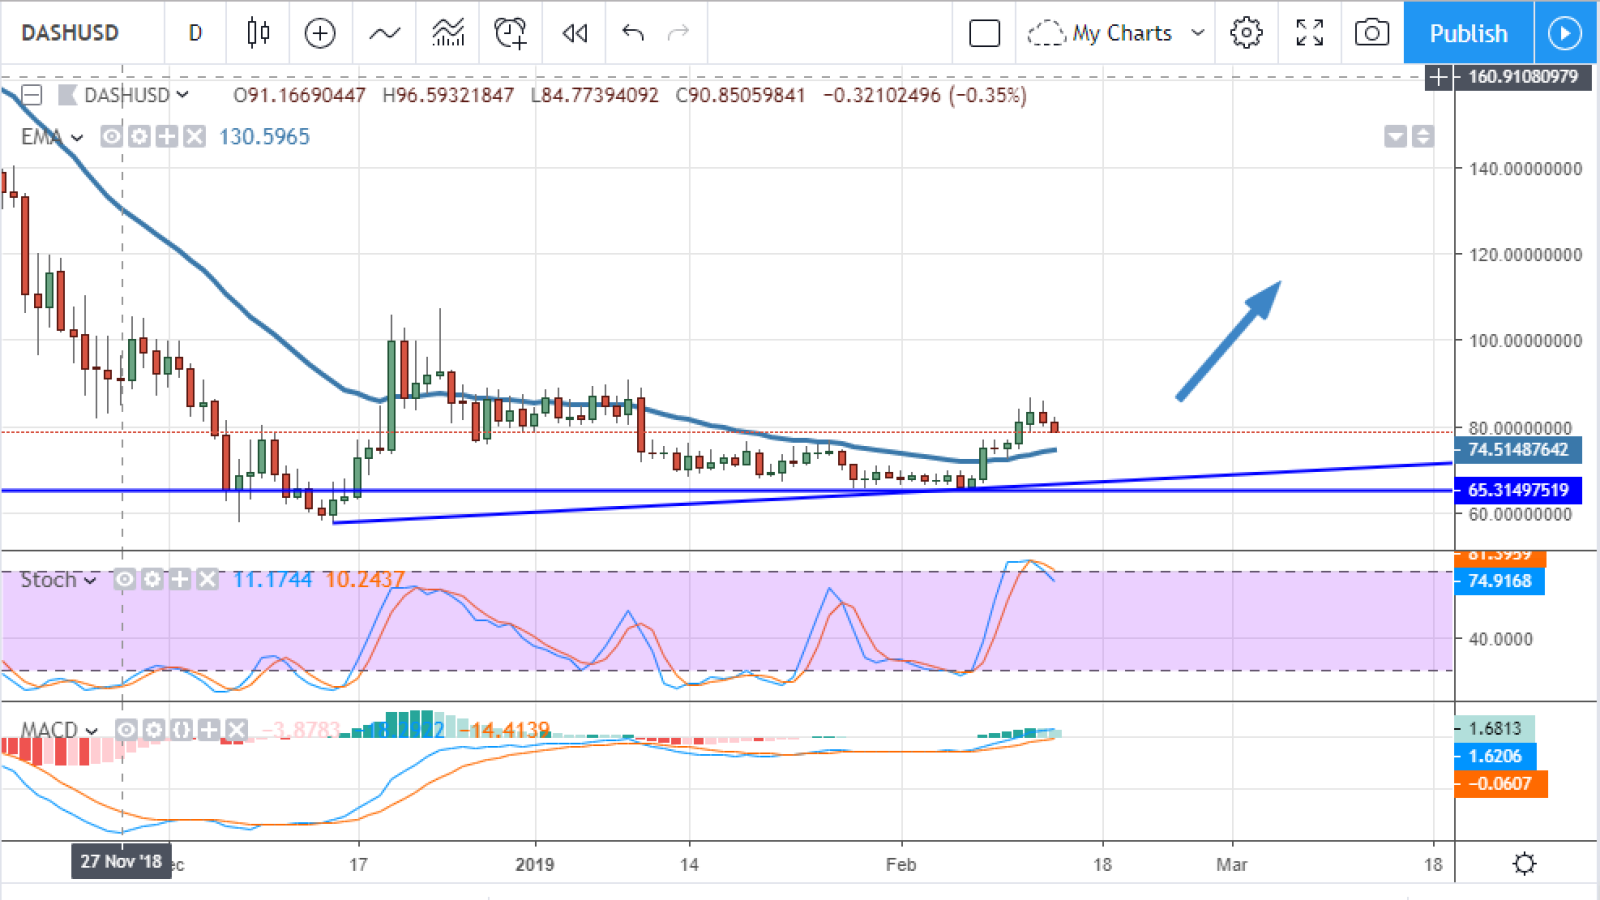The height and width of the screenshot is (900, 1600).
Task: Click the open value O91.16690447
Action: 299,95
